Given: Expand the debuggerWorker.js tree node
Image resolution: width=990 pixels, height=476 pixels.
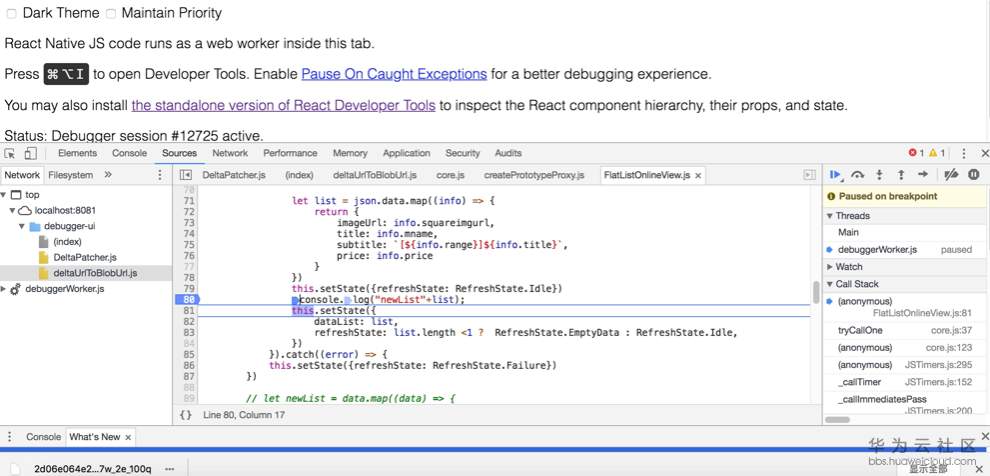Looking at the screenshot, I should pyautogui.click(x=3, y=289).
